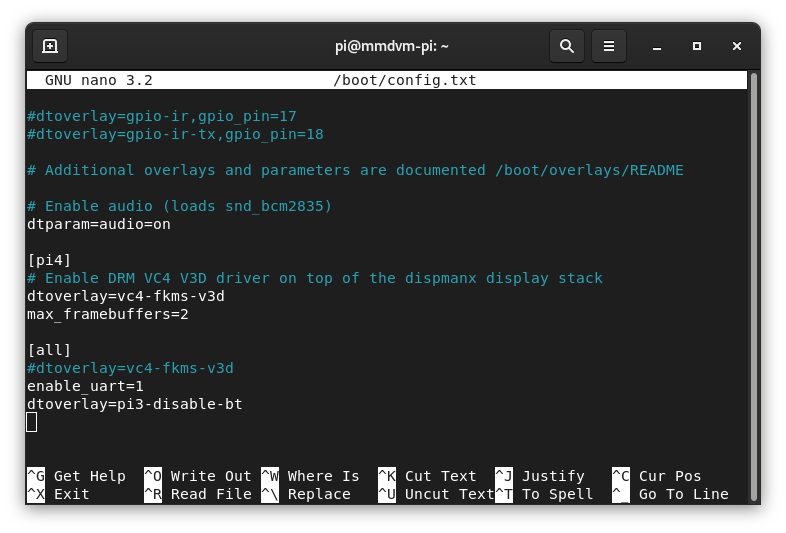The width and height of the screenshot is (786, 533).
Task: Click the terminal vertical scrollbar
Action: tap(753, 287)
